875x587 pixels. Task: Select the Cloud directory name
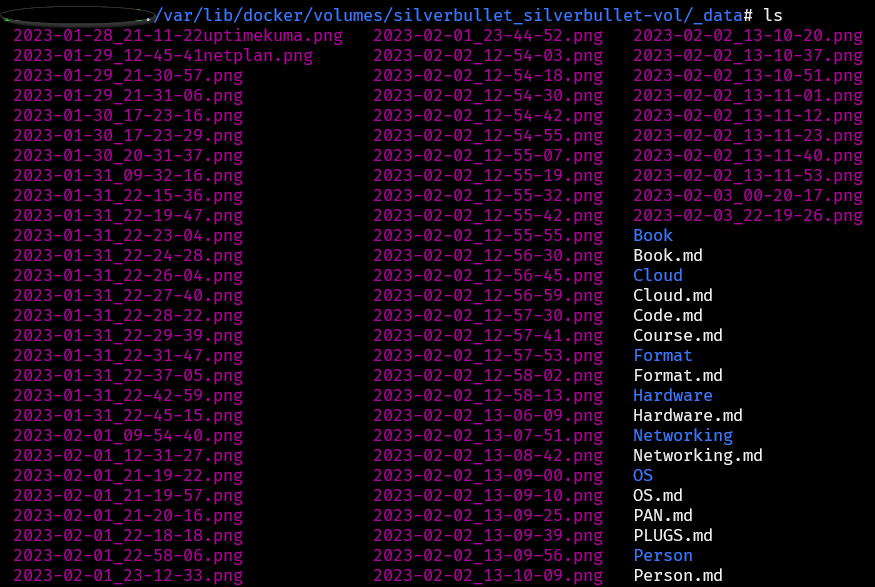click(658, 275)
